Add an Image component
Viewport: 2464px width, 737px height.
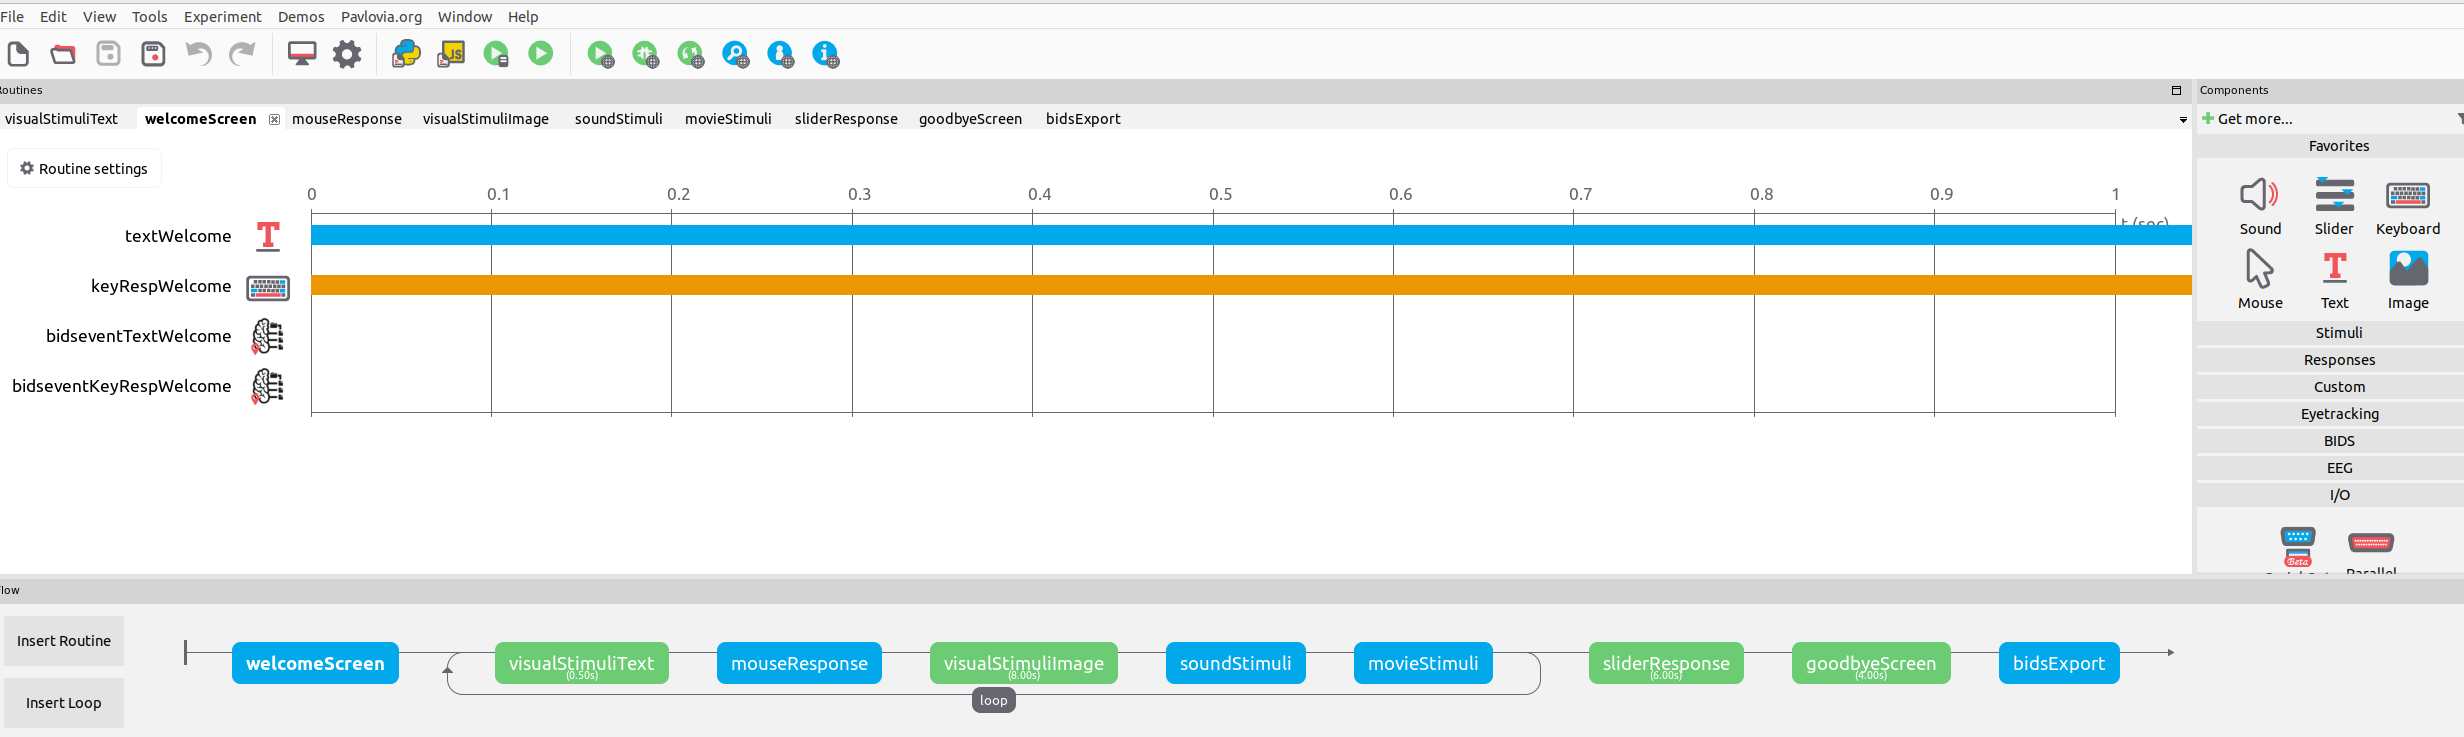[x=2408, y=280]
